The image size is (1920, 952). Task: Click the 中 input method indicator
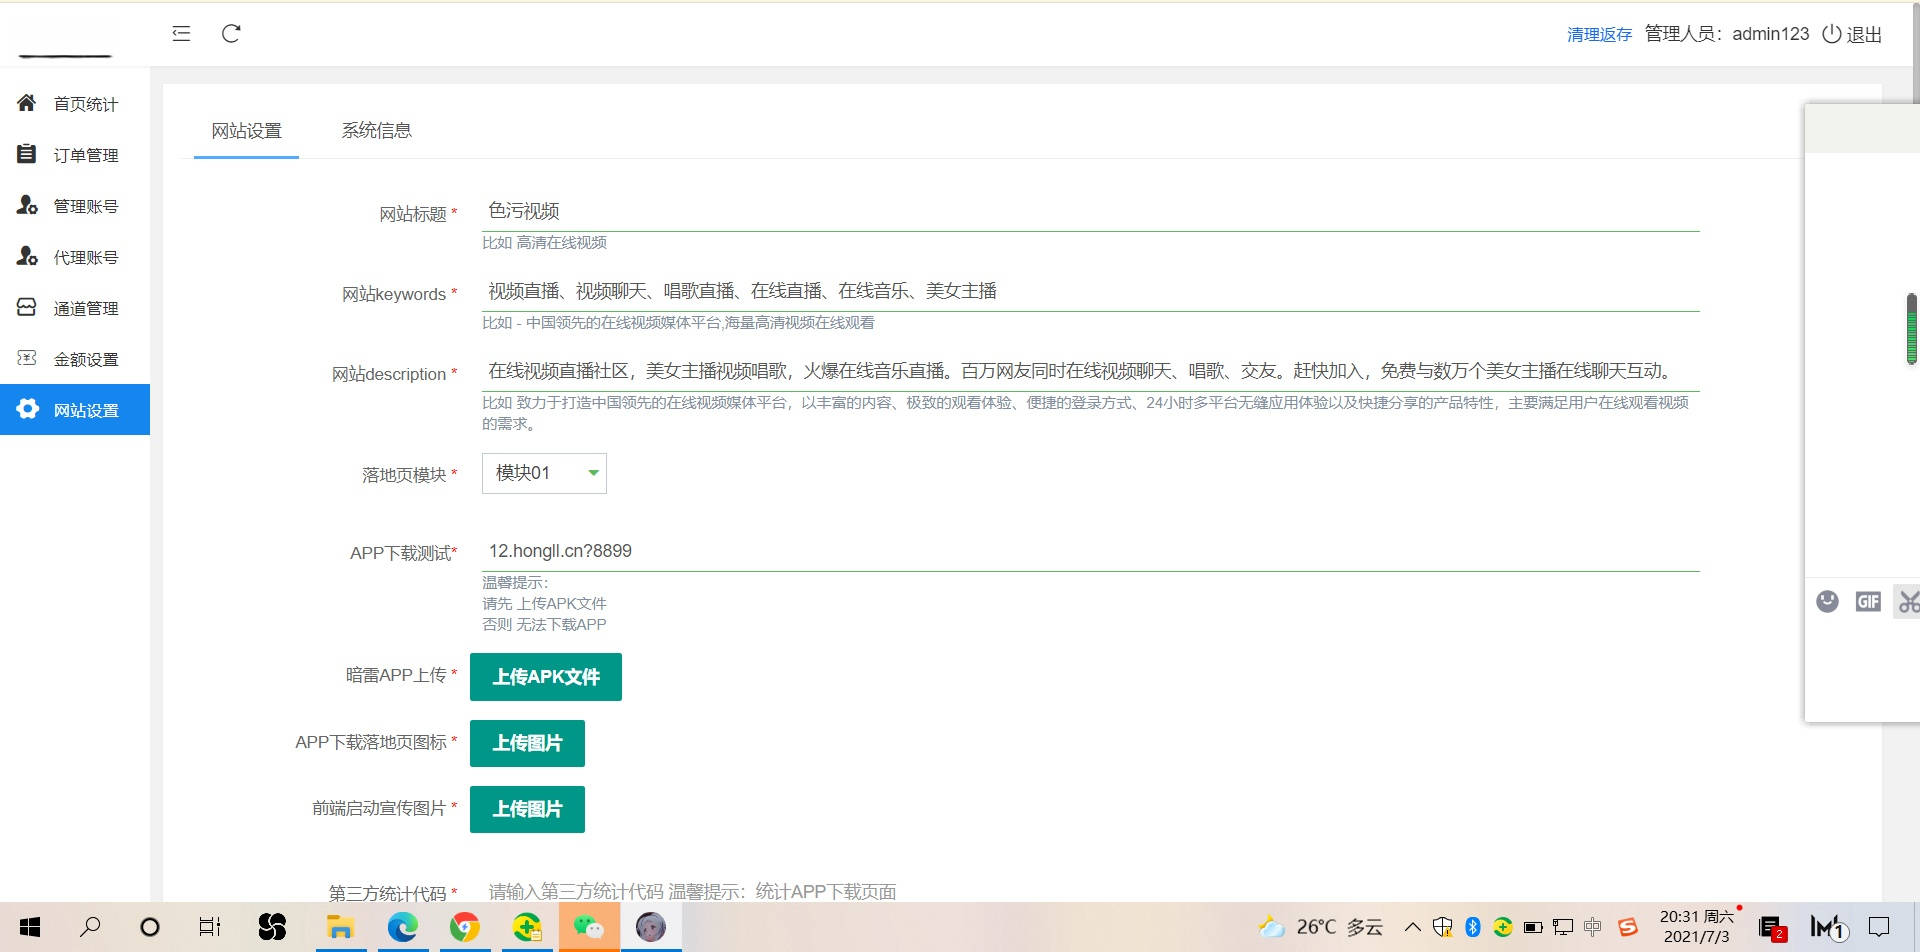[x=1593, y=927]
